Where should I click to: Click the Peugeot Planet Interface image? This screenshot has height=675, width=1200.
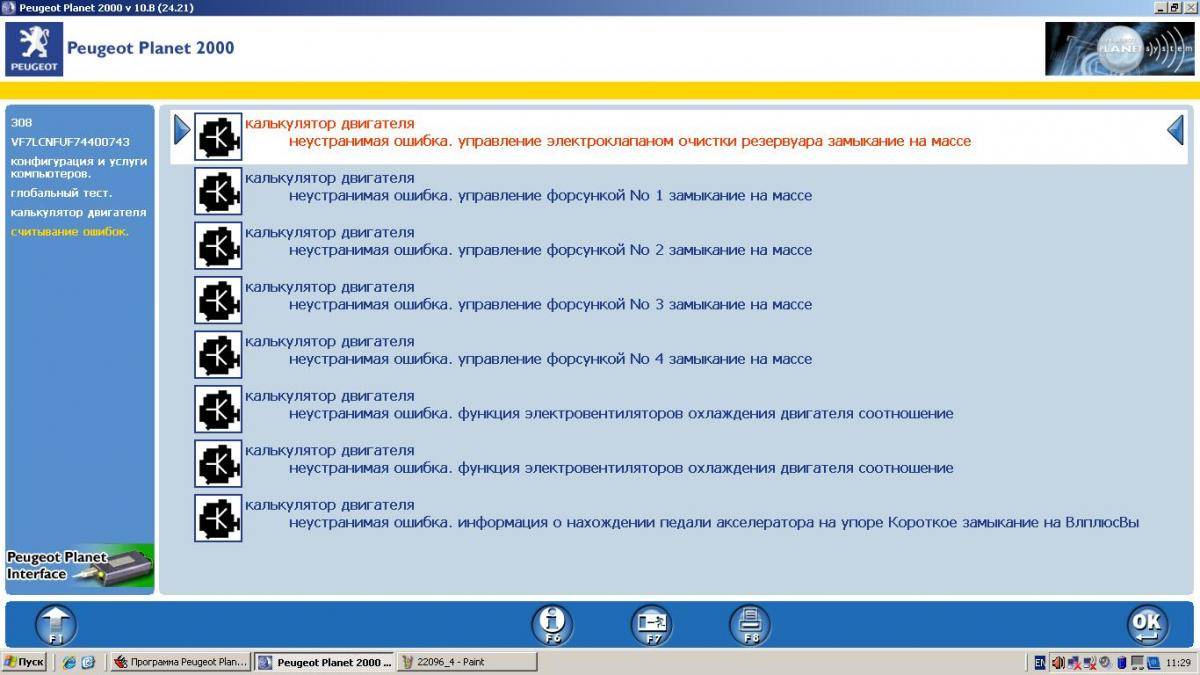(x=80, y=565)
